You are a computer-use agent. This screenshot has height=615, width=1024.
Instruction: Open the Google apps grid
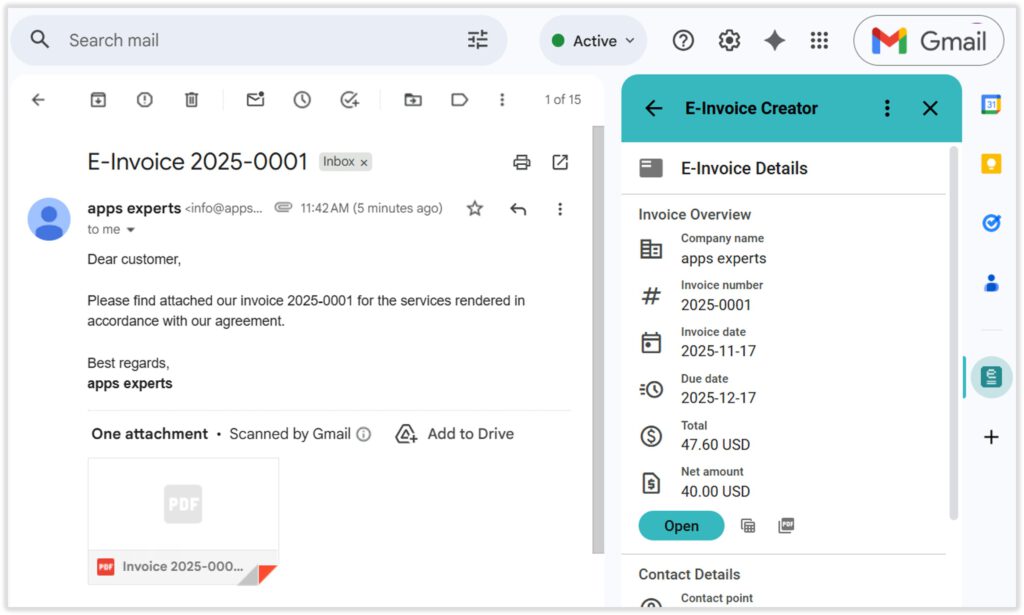819,40
